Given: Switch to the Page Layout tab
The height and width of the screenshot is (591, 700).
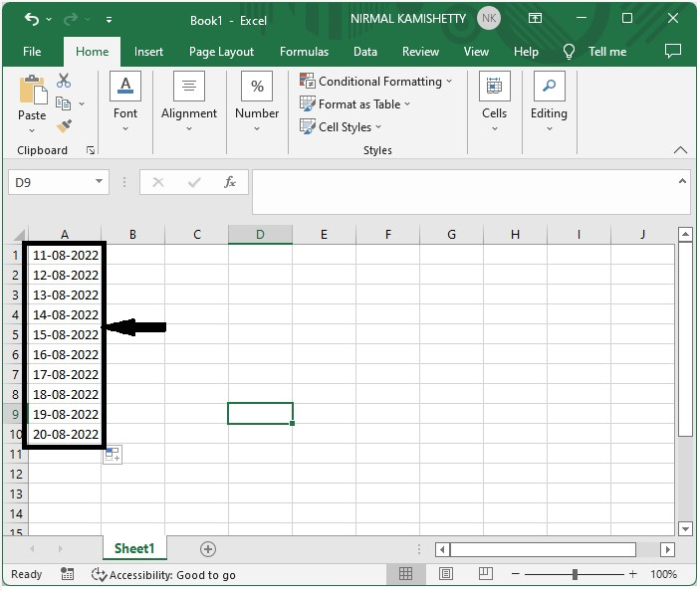Looking at the screenshot, I should coord(221,52).
